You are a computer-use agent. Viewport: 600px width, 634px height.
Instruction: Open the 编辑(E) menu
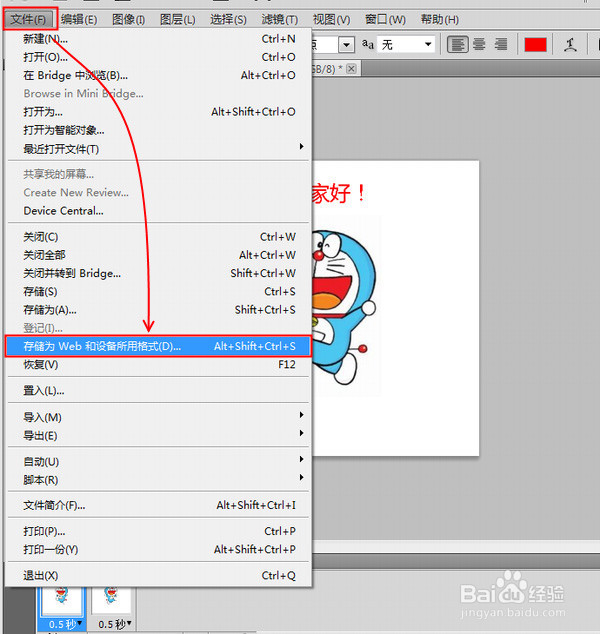coord(79,19)
